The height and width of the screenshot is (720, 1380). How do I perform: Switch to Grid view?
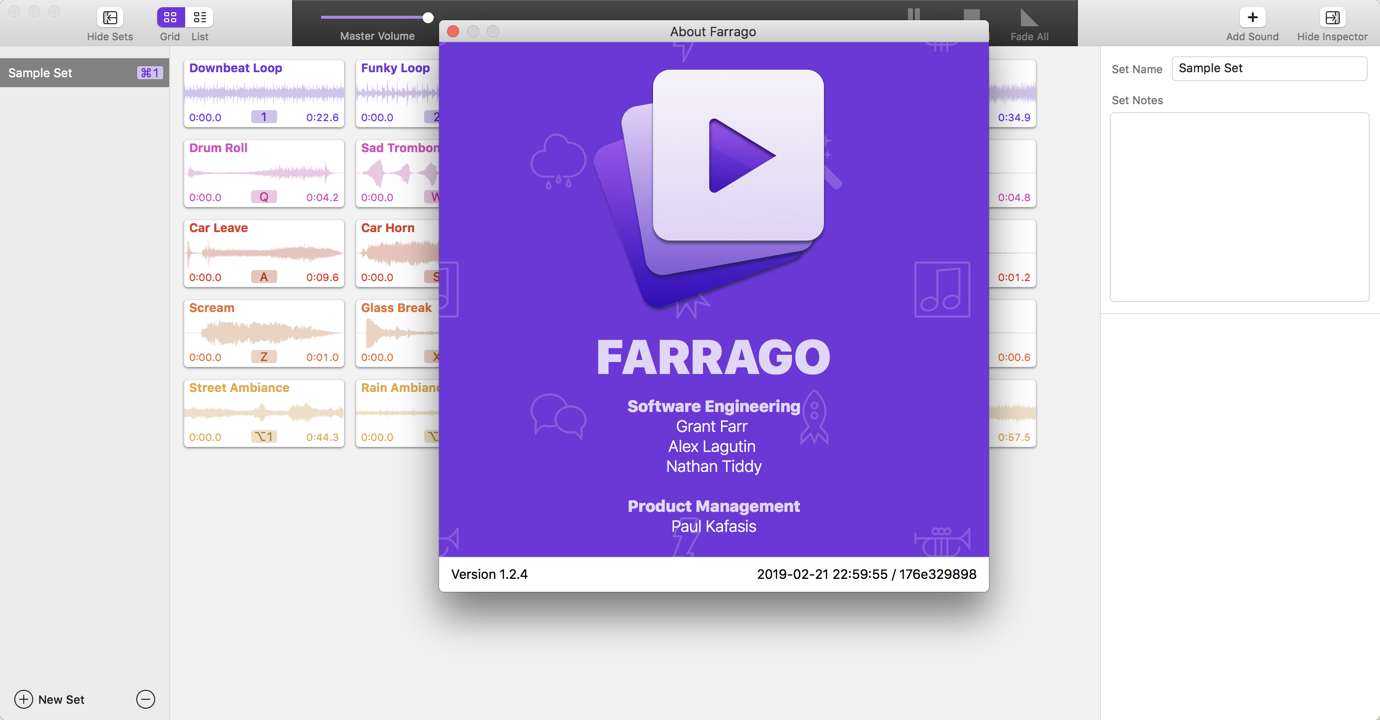[x=170, y=17]
